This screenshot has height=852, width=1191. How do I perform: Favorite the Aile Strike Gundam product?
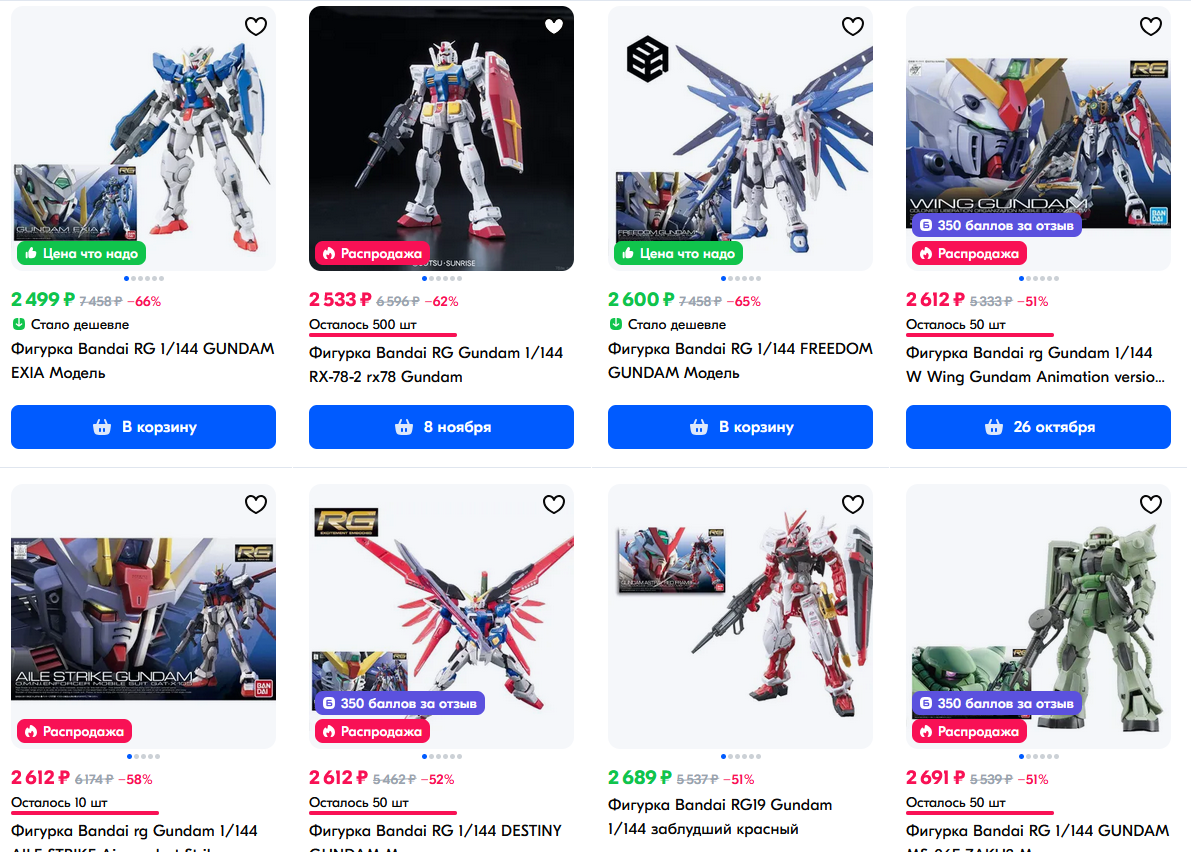pyautogui.click(x=256, y=504)
